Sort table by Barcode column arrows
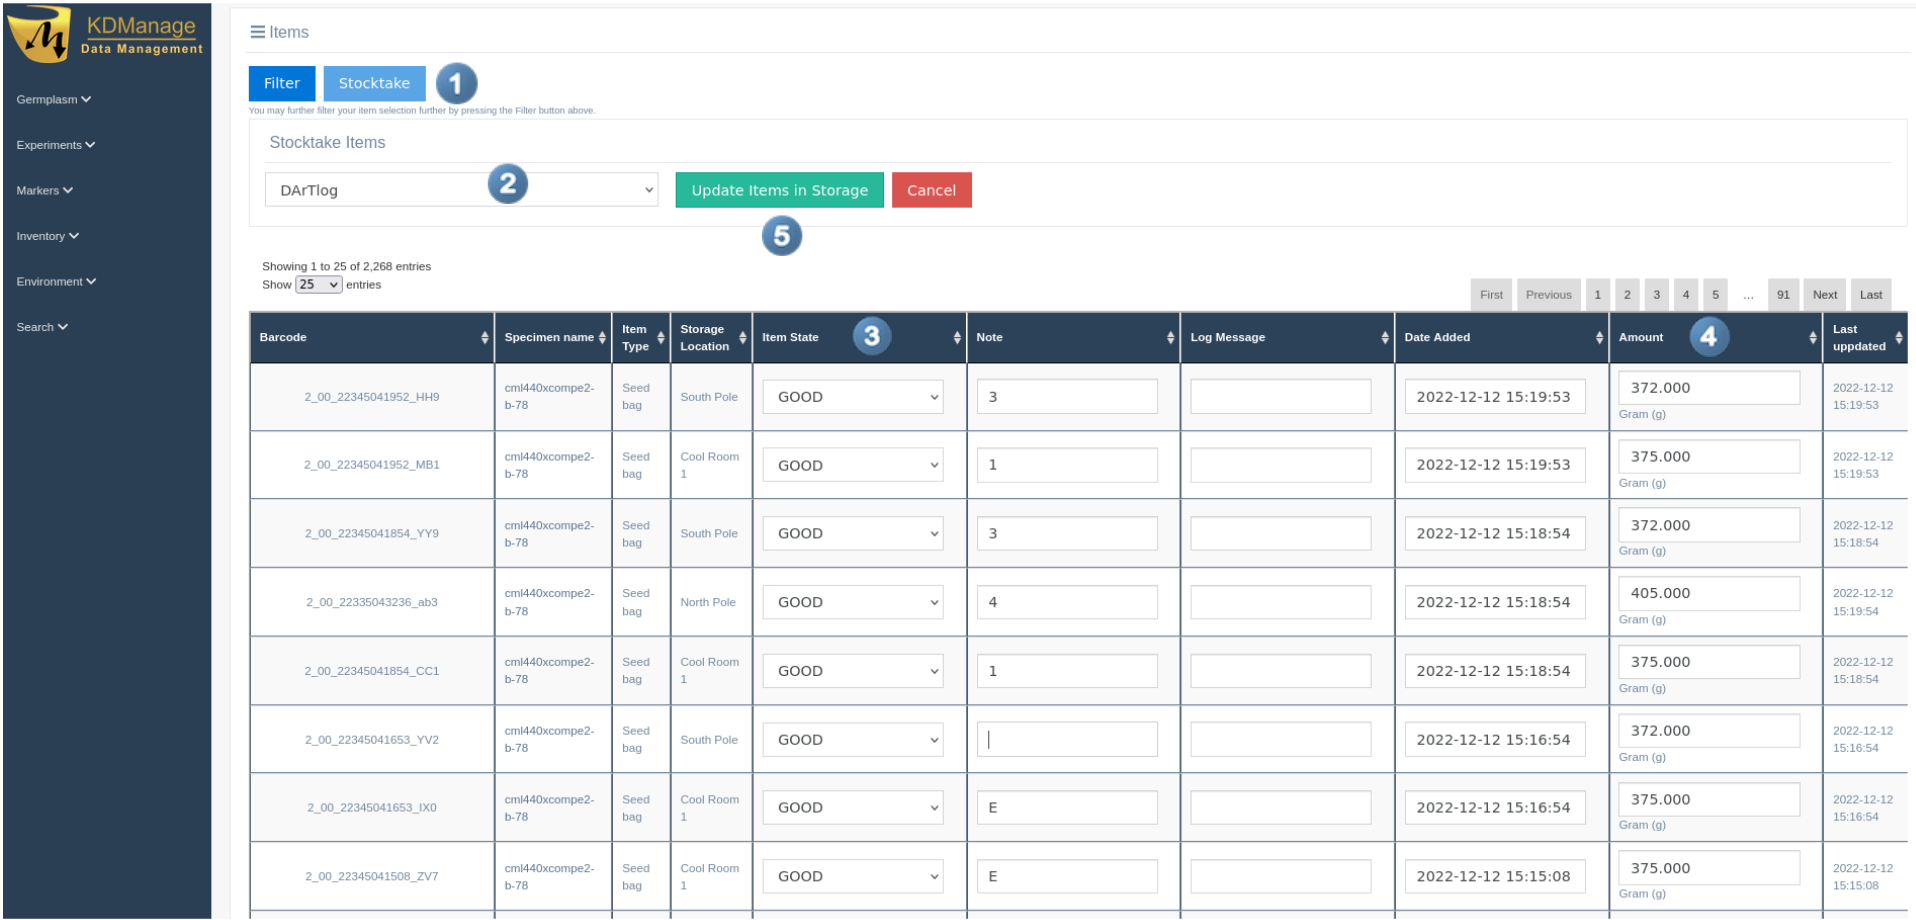The width and height of the screenshot is (1916, 920). point(485,338)
